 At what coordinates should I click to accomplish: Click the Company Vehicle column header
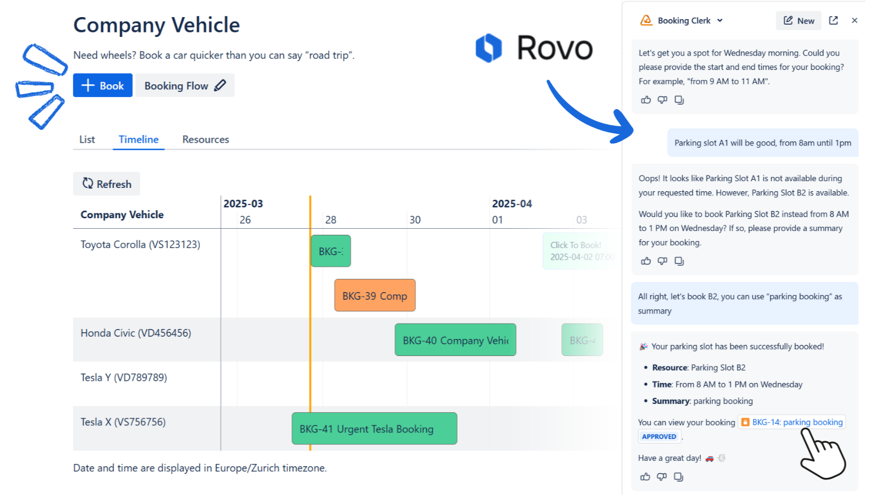click(122, 214)
